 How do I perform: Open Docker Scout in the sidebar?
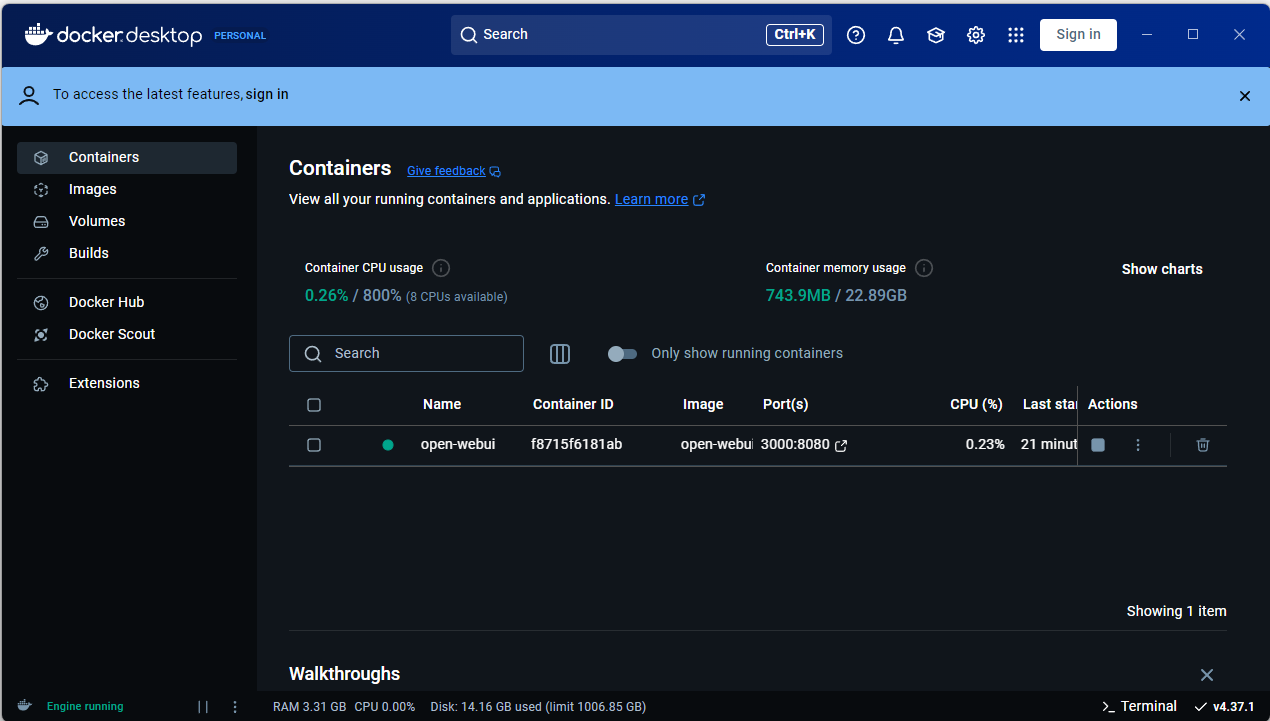point(127,335)
